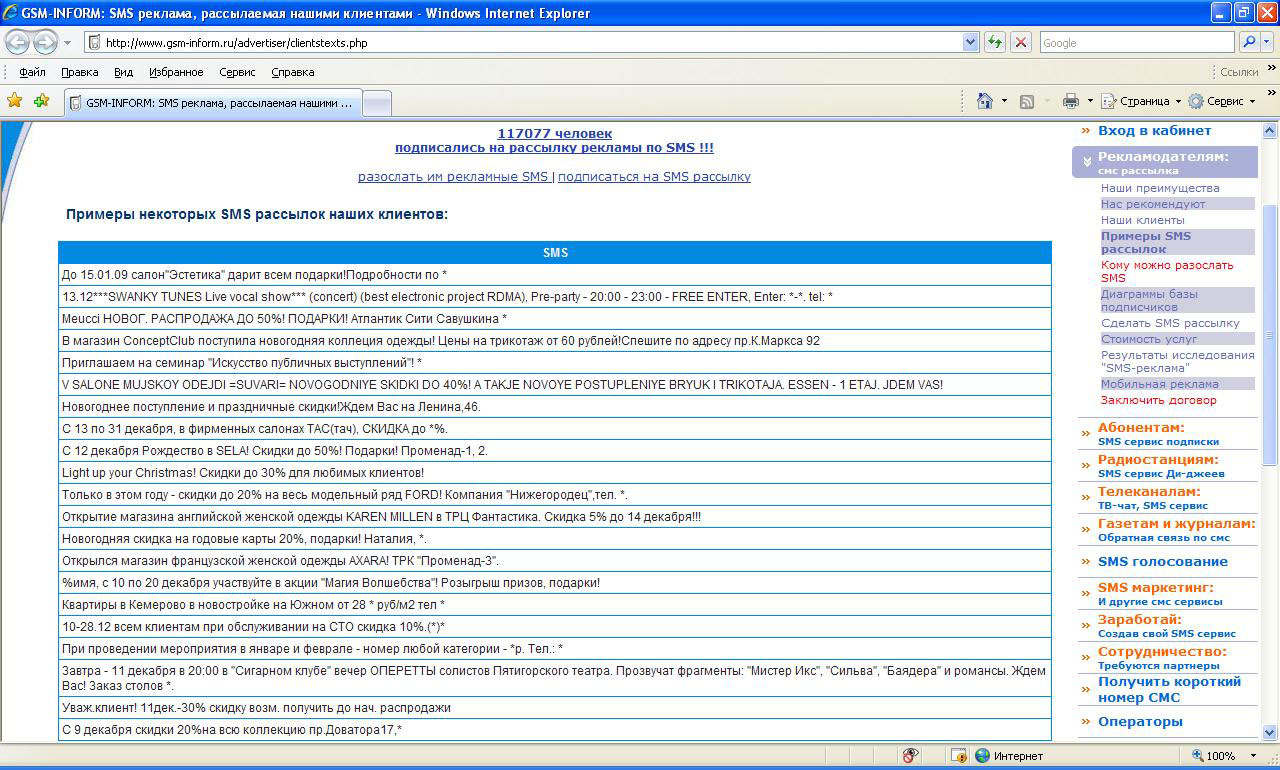Open Заключить договор sidebar link
This screenshot has width=1280, height=770.
coord(1158,400)
